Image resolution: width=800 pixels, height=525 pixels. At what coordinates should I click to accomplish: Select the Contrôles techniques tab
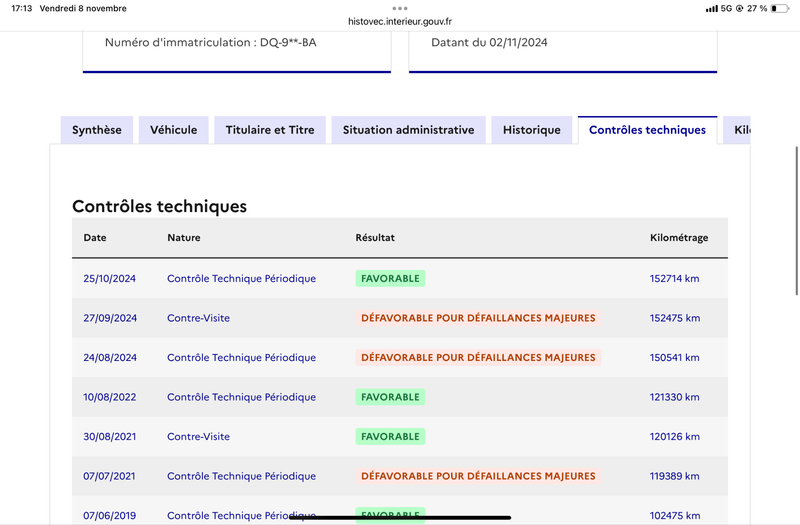647,130
